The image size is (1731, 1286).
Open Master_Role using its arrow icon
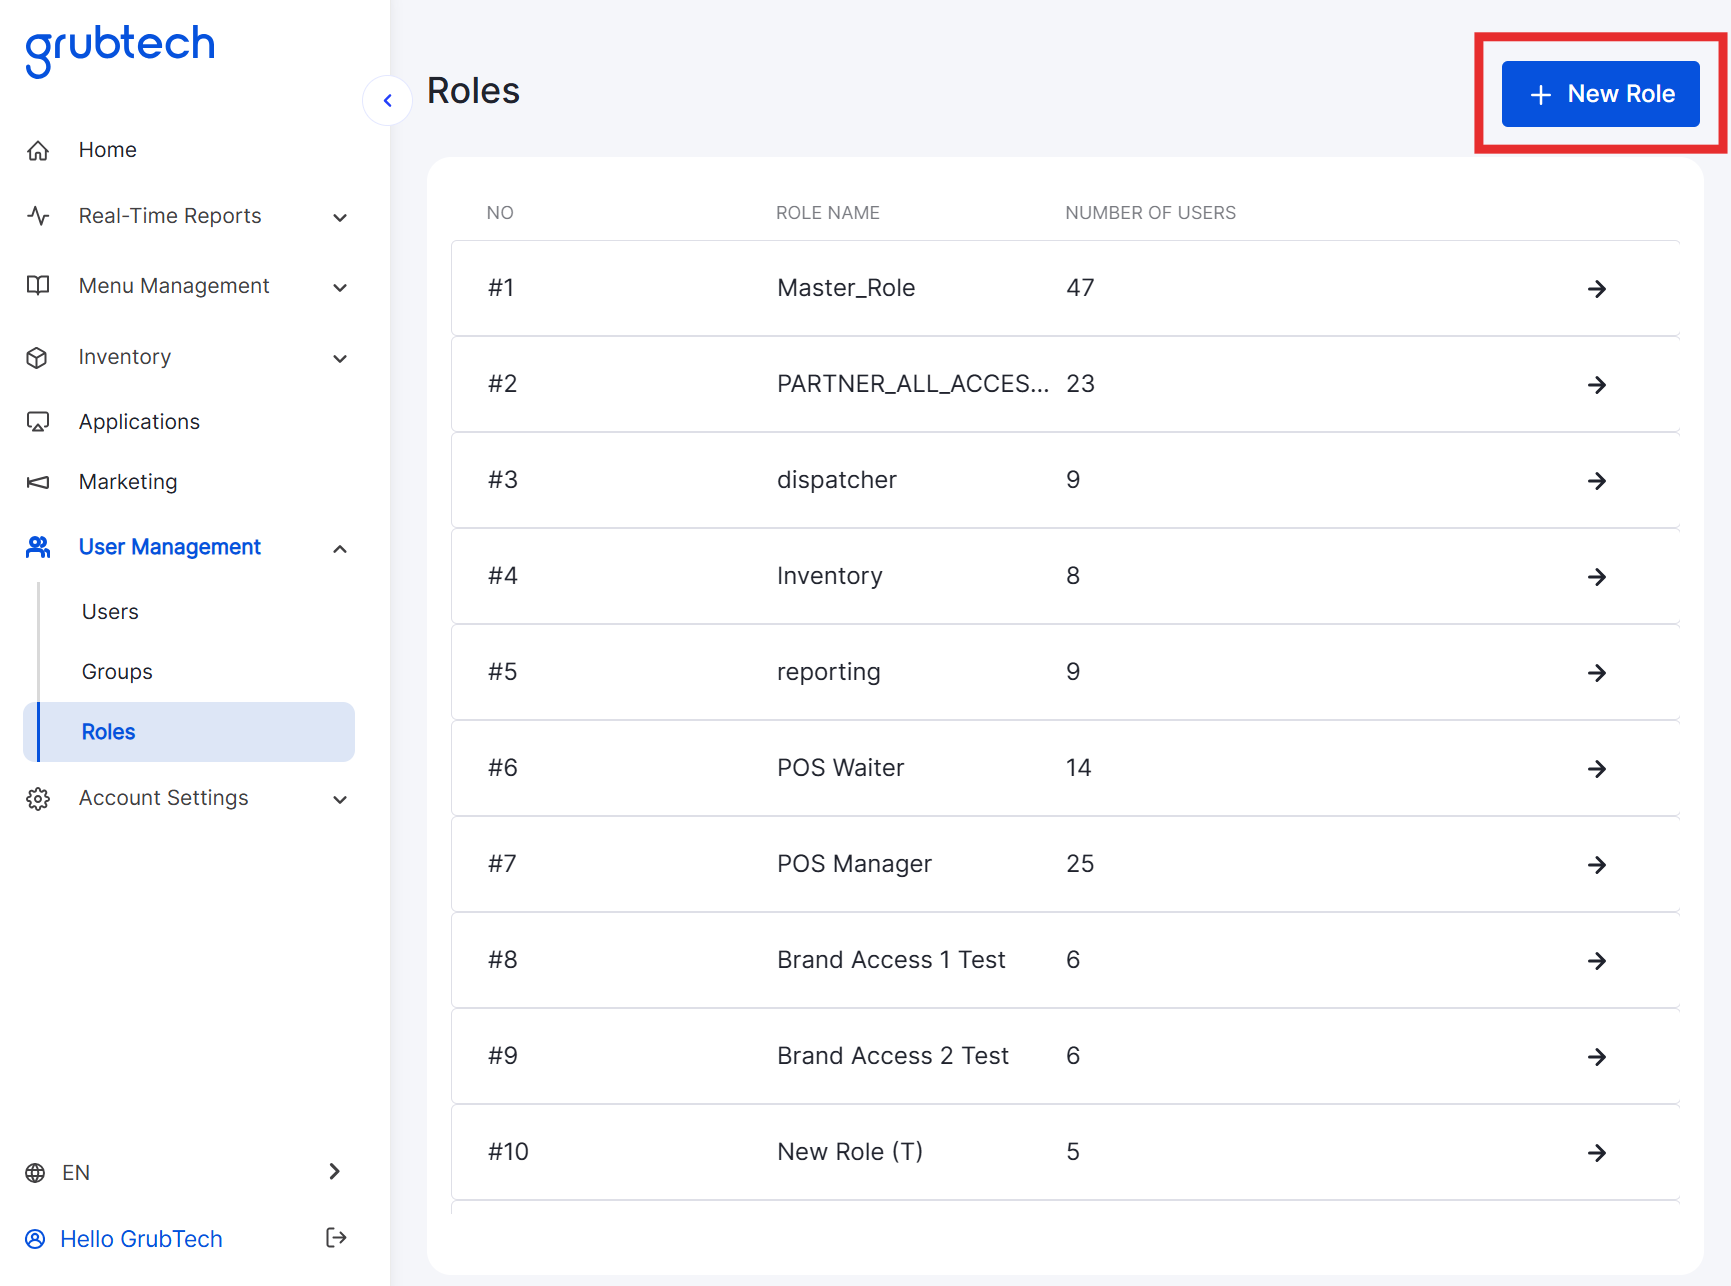click(1597, 289)
